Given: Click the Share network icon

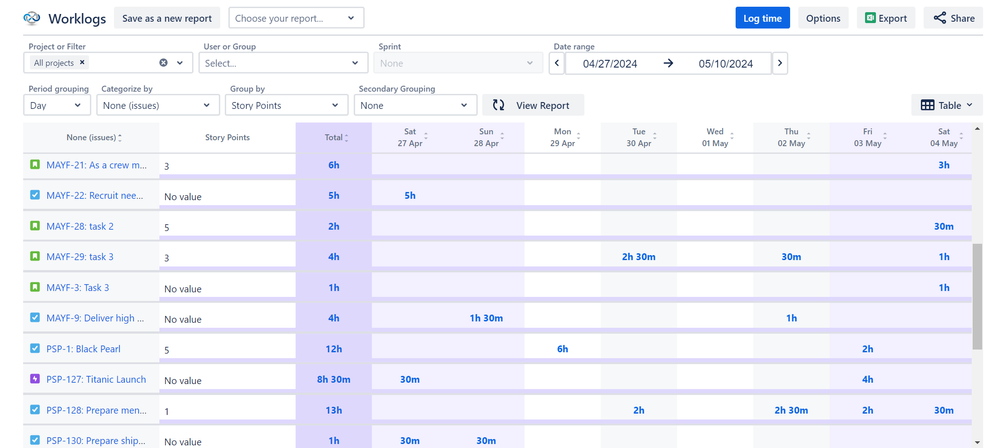Looking at the screenshot, I should coord(940,18).
